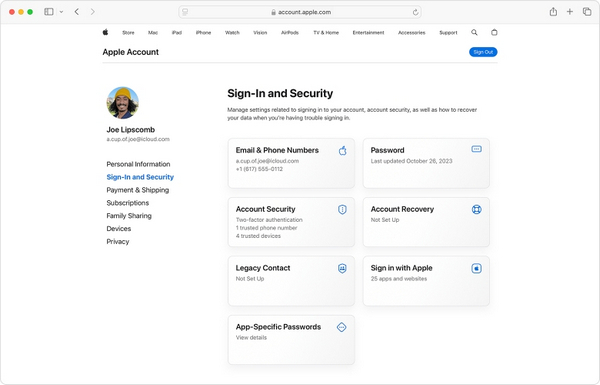Open the Email & Phone Numbers card title
Viewport: 600px width, 385px height.
pos(277,150)
